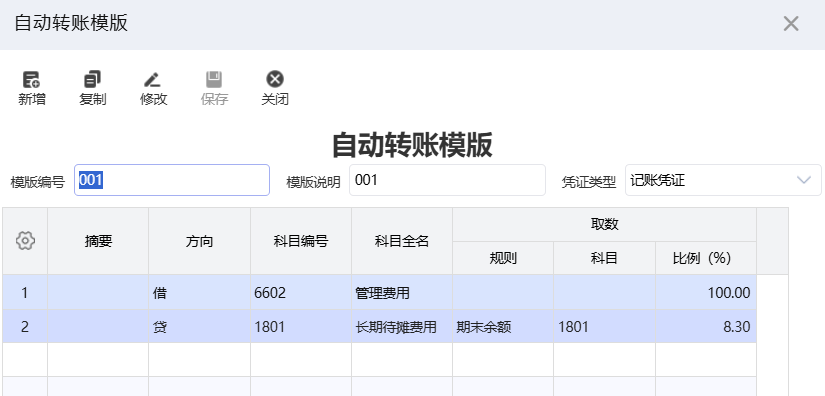Click the 借 direction cell

coord(199,292)
